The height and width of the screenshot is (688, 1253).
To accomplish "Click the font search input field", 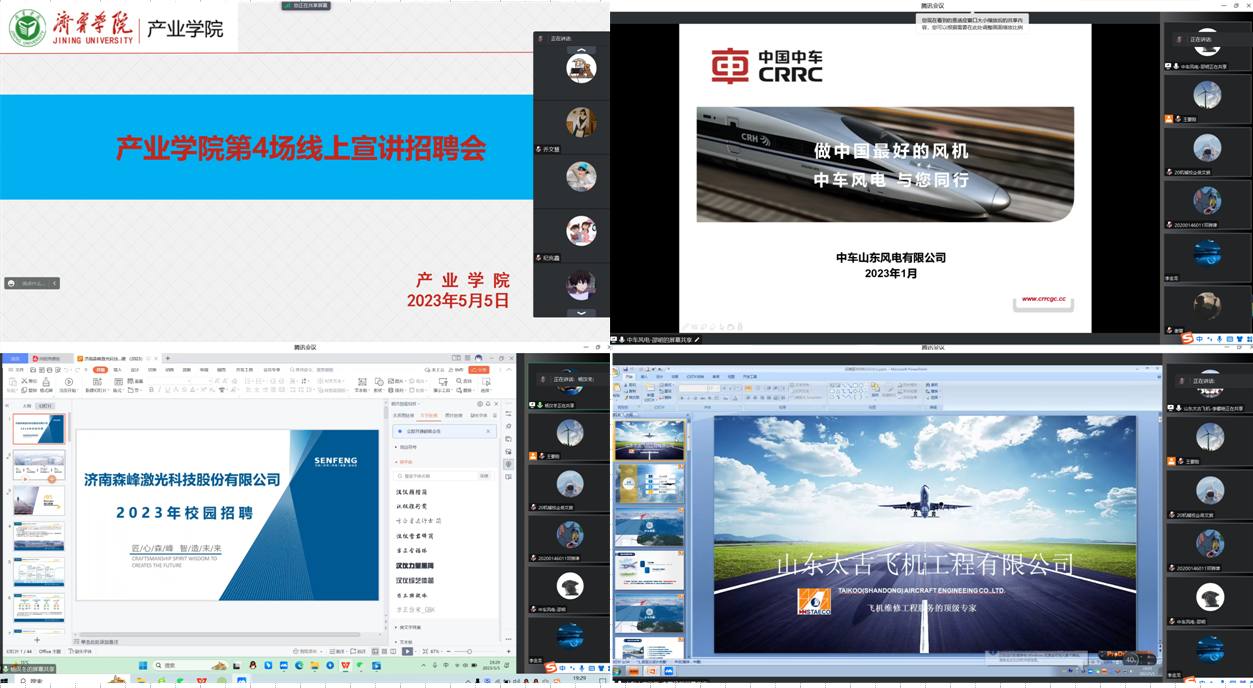I will (436, 476).
